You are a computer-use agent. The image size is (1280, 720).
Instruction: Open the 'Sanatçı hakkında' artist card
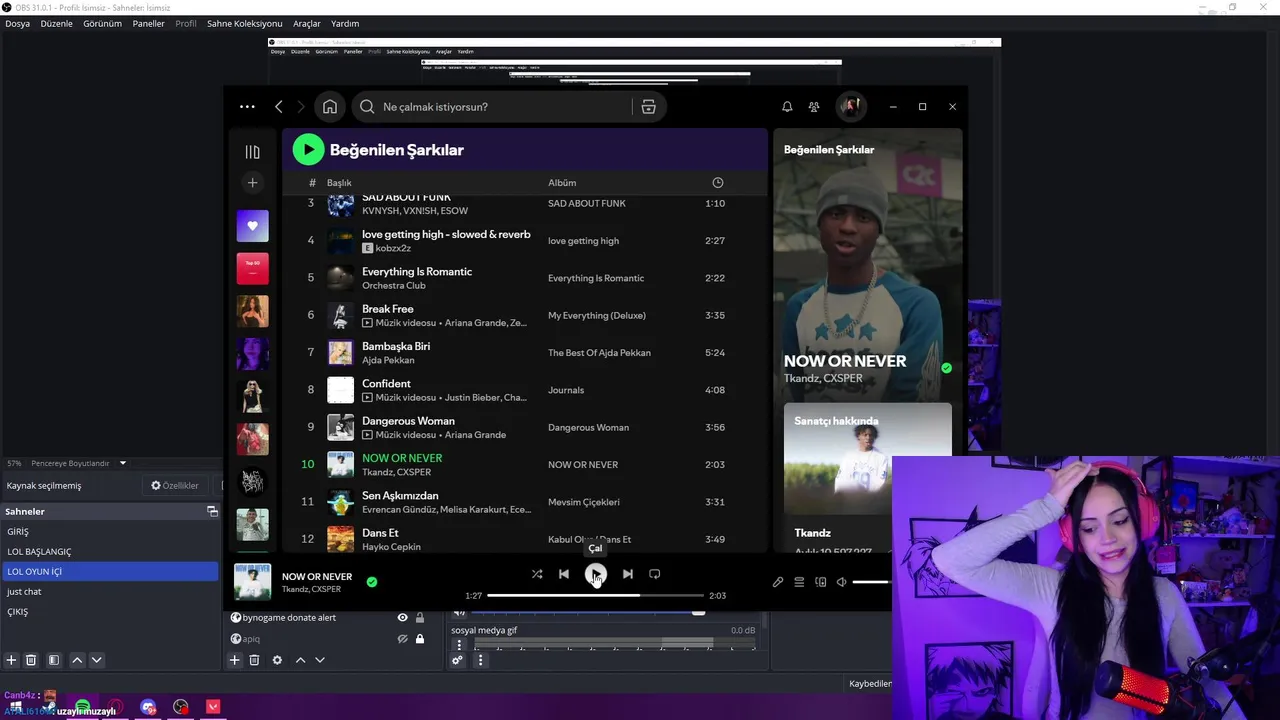click(x=868, y=476)
